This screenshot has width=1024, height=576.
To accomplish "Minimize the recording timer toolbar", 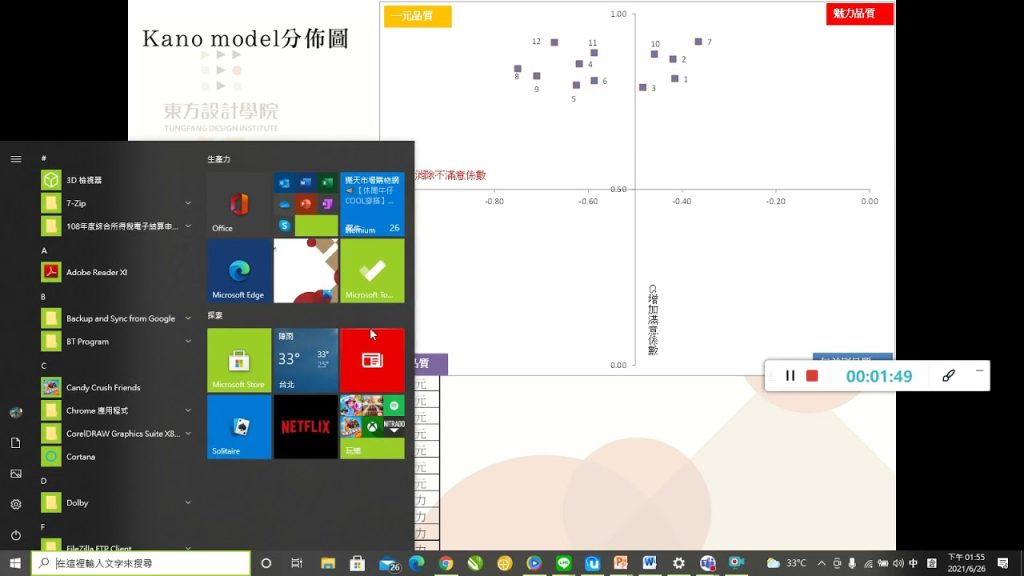I will tap(979, 370).
